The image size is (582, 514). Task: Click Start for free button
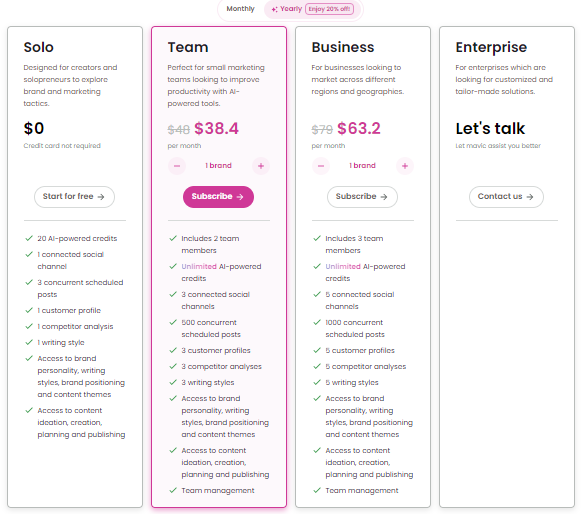(x=74, y=197)
